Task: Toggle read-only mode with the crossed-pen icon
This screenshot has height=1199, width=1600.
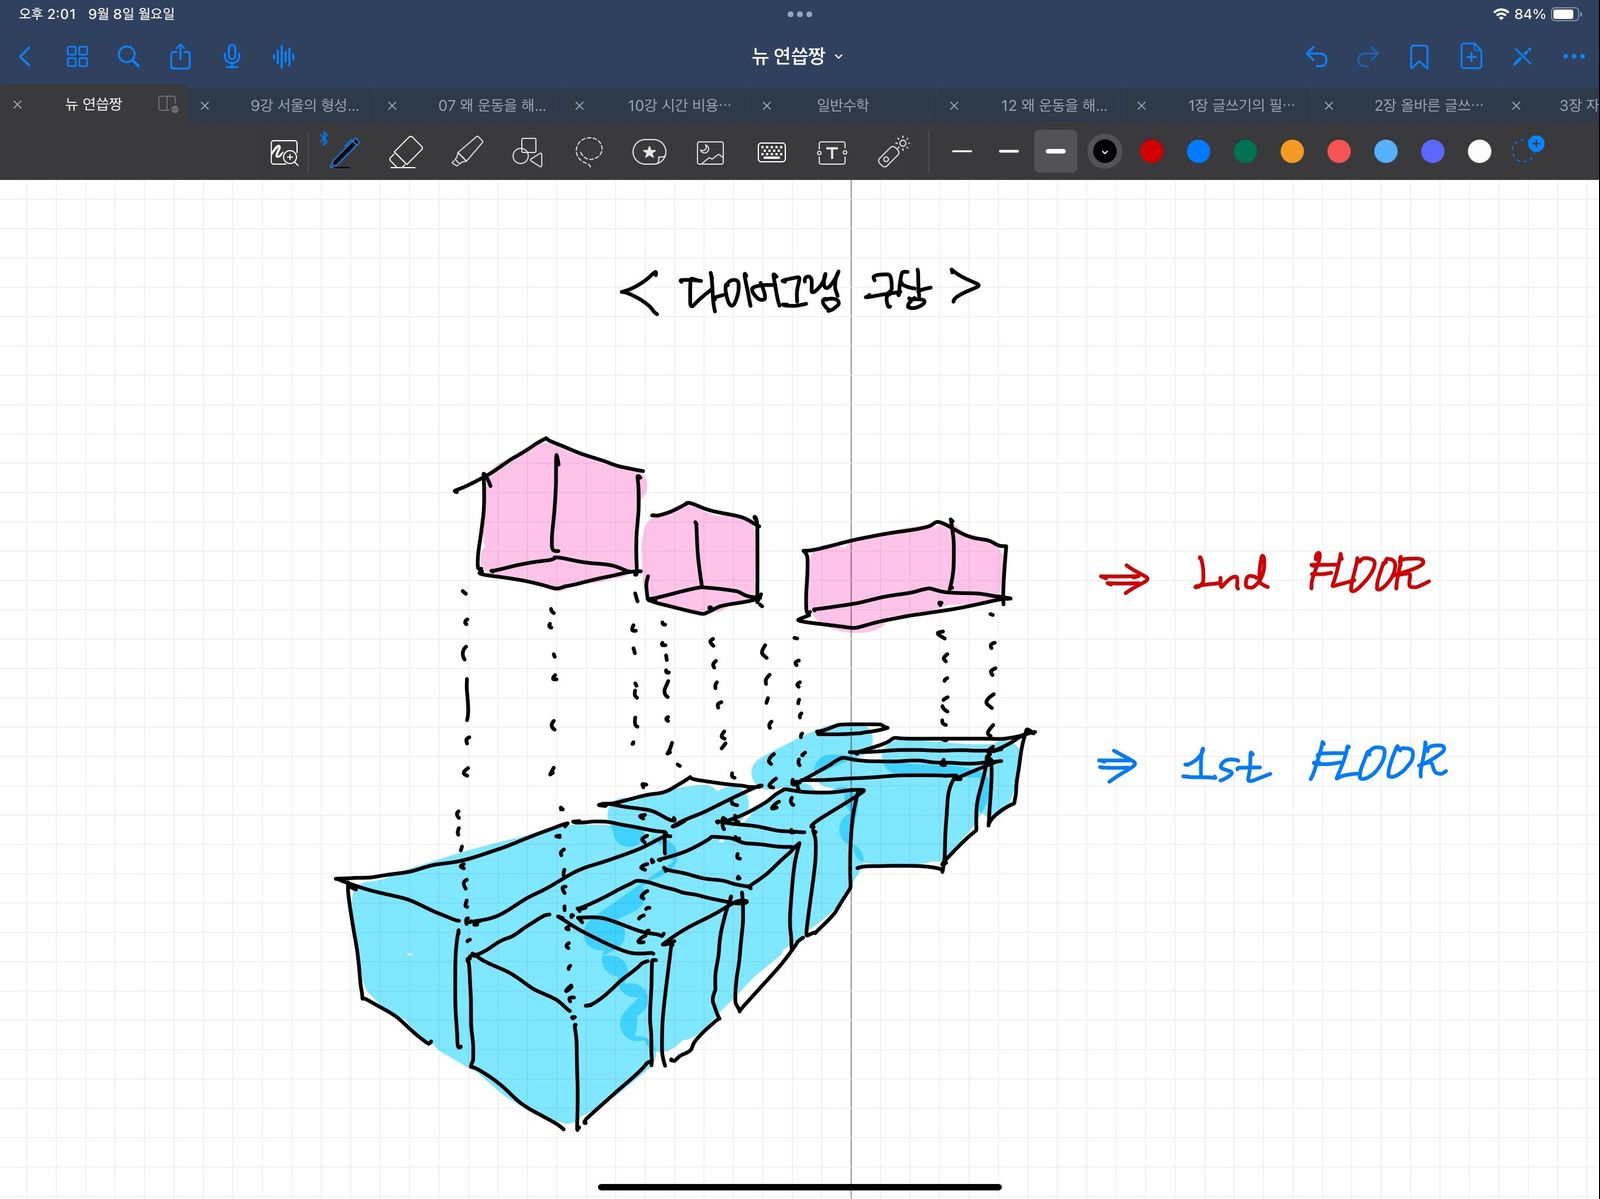Action: pyautogui.click(x=1522, y=57)
